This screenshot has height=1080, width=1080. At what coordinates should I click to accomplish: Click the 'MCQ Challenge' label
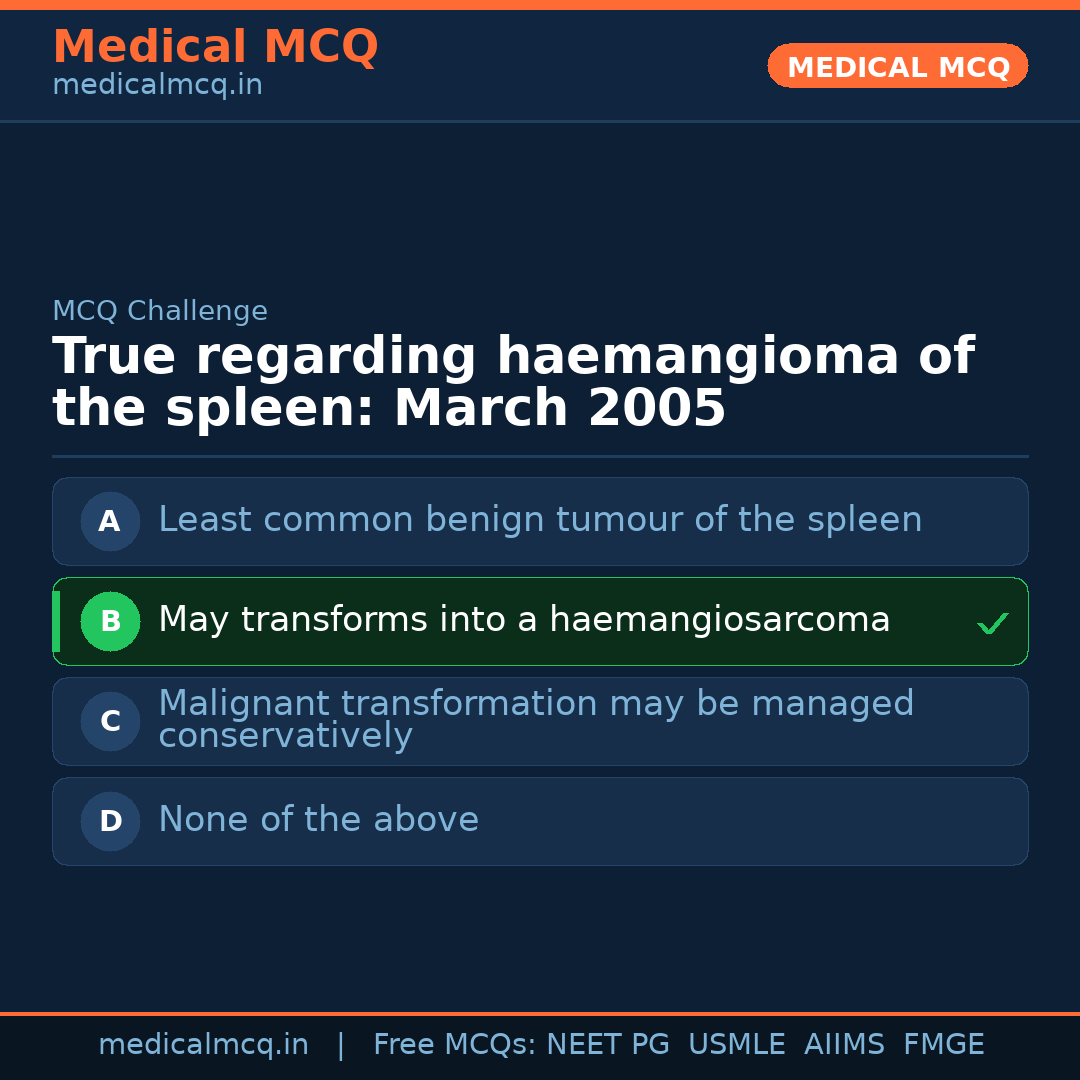pos(160,311)
